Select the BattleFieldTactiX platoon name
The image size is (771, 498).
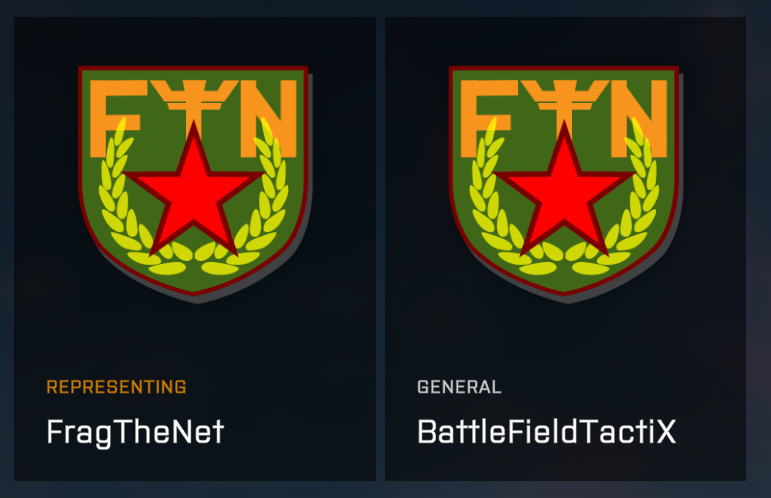point(547,432)
